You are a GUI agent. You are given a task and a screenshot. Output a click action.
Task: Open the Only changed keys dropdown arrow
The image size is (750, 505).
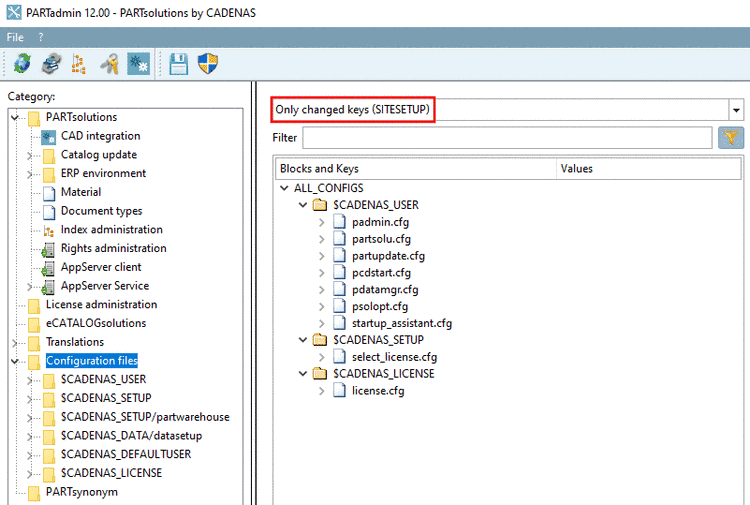[x=736, y=110]
